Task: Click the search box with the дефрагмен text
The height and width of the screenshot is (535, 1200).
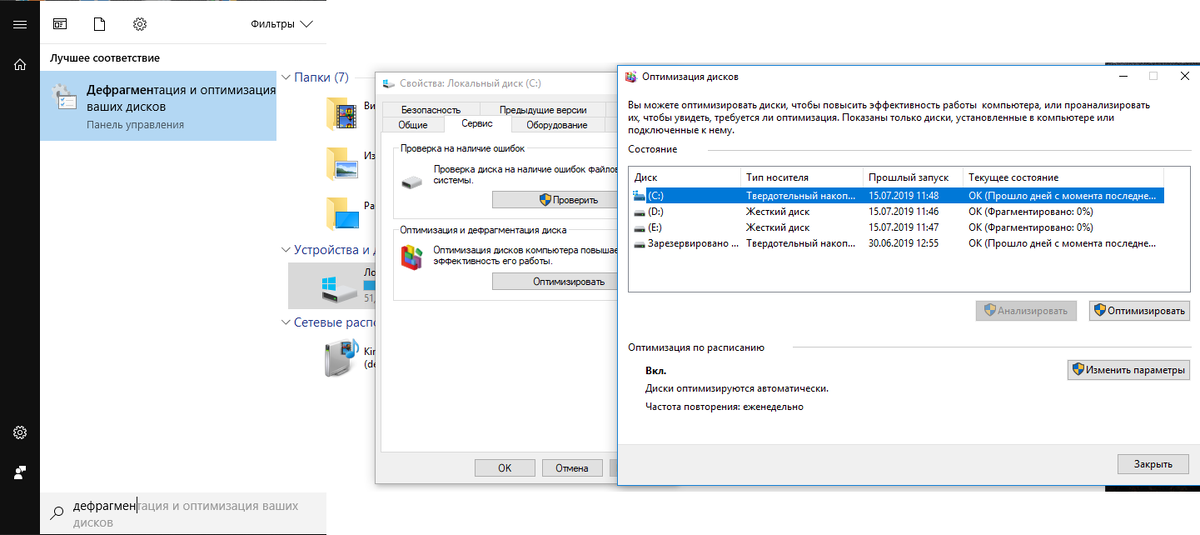Action: coord(183,514)
